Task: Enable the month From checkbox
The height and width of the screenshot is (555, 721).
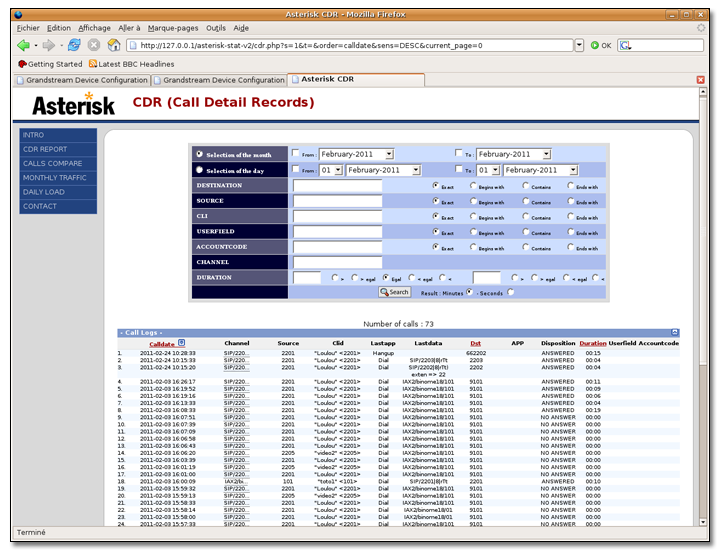Action: pos(296,153)
